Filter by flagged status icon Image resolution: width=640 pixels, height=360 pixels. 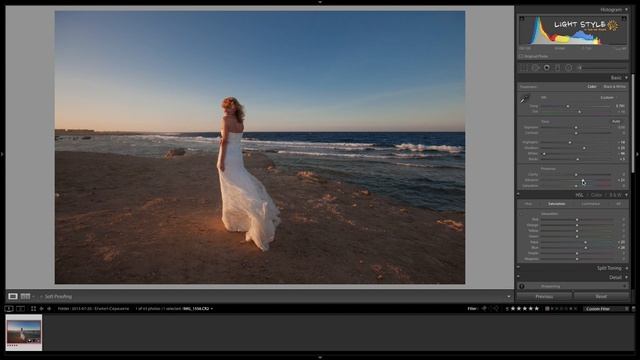(484, 309)
